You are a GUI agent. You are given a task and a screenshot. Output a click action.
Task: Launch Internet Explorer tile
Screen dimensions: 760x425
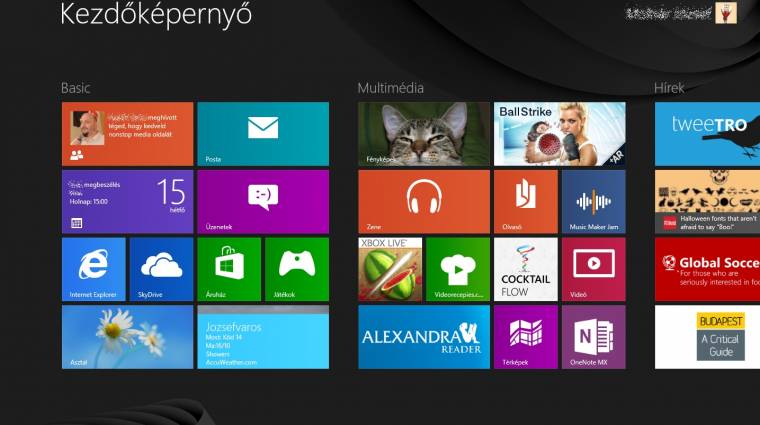[94, 269]
